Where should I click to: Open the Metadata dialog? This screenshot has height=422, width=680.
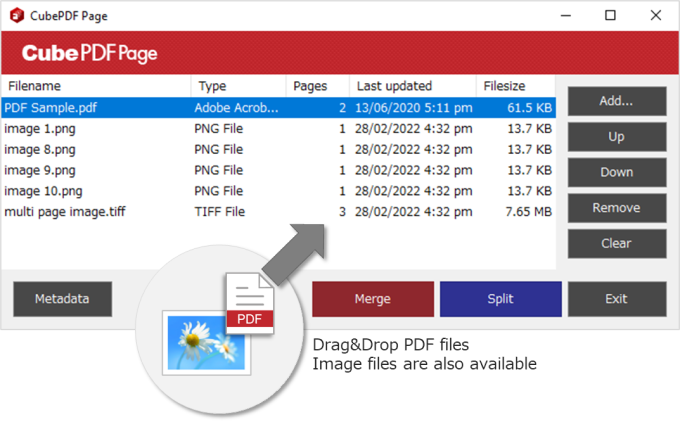(x=62, y=299)
